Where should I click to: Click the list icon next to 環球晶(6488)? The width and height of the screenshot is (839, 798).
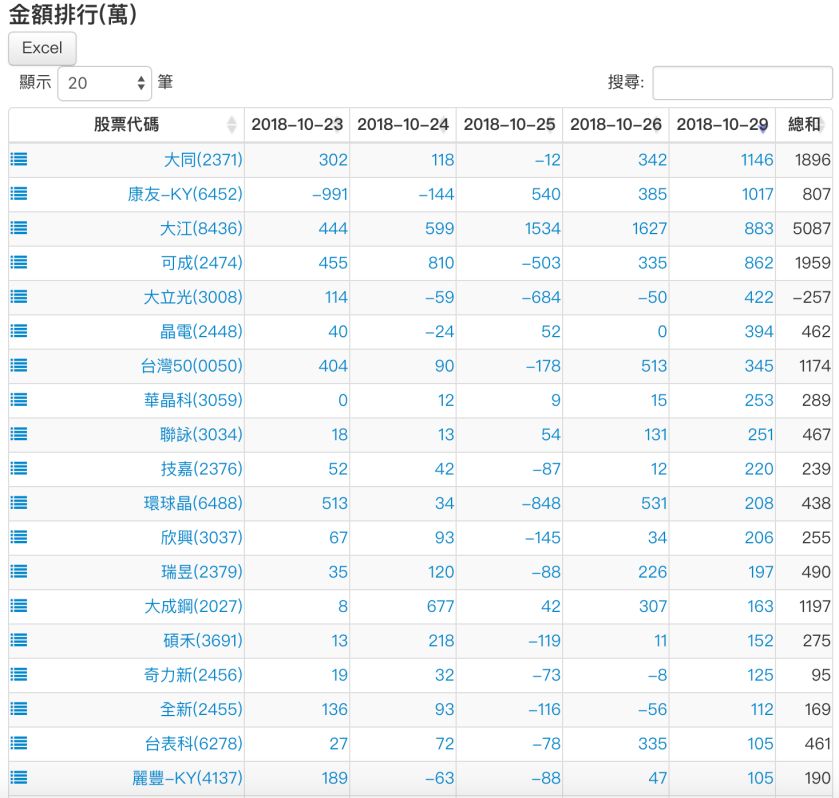pos(18,502)
